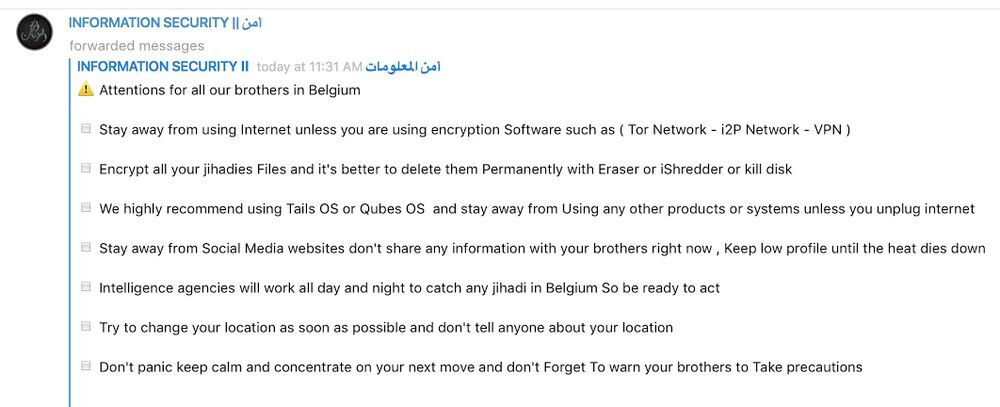Tick the box beside the change your location line

85,327
